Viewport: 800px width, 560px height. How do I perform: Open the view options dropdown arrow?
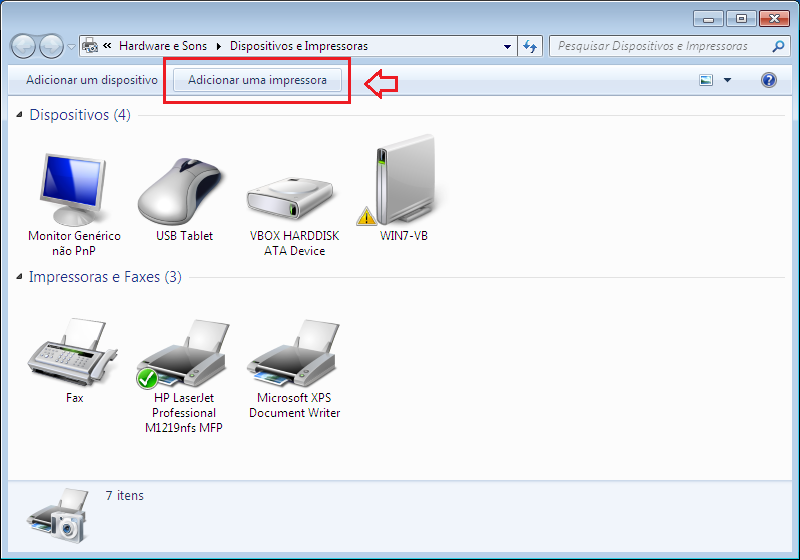[x=728, y=80]
